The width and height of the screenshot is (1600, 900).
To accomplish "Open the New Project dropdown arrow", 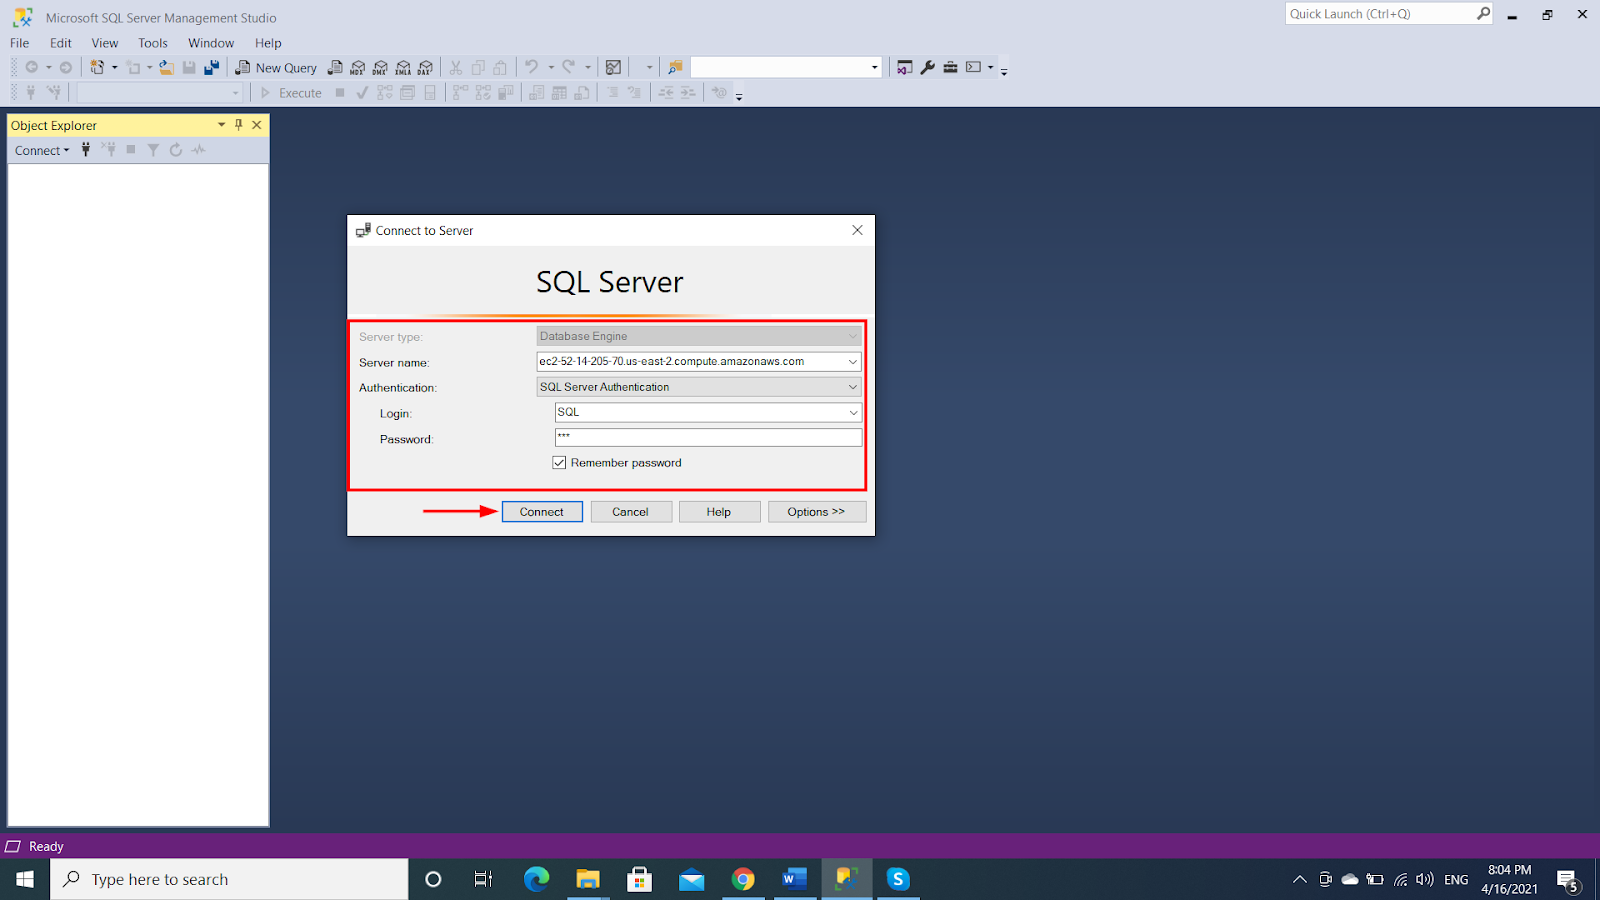I will point(114,68).
